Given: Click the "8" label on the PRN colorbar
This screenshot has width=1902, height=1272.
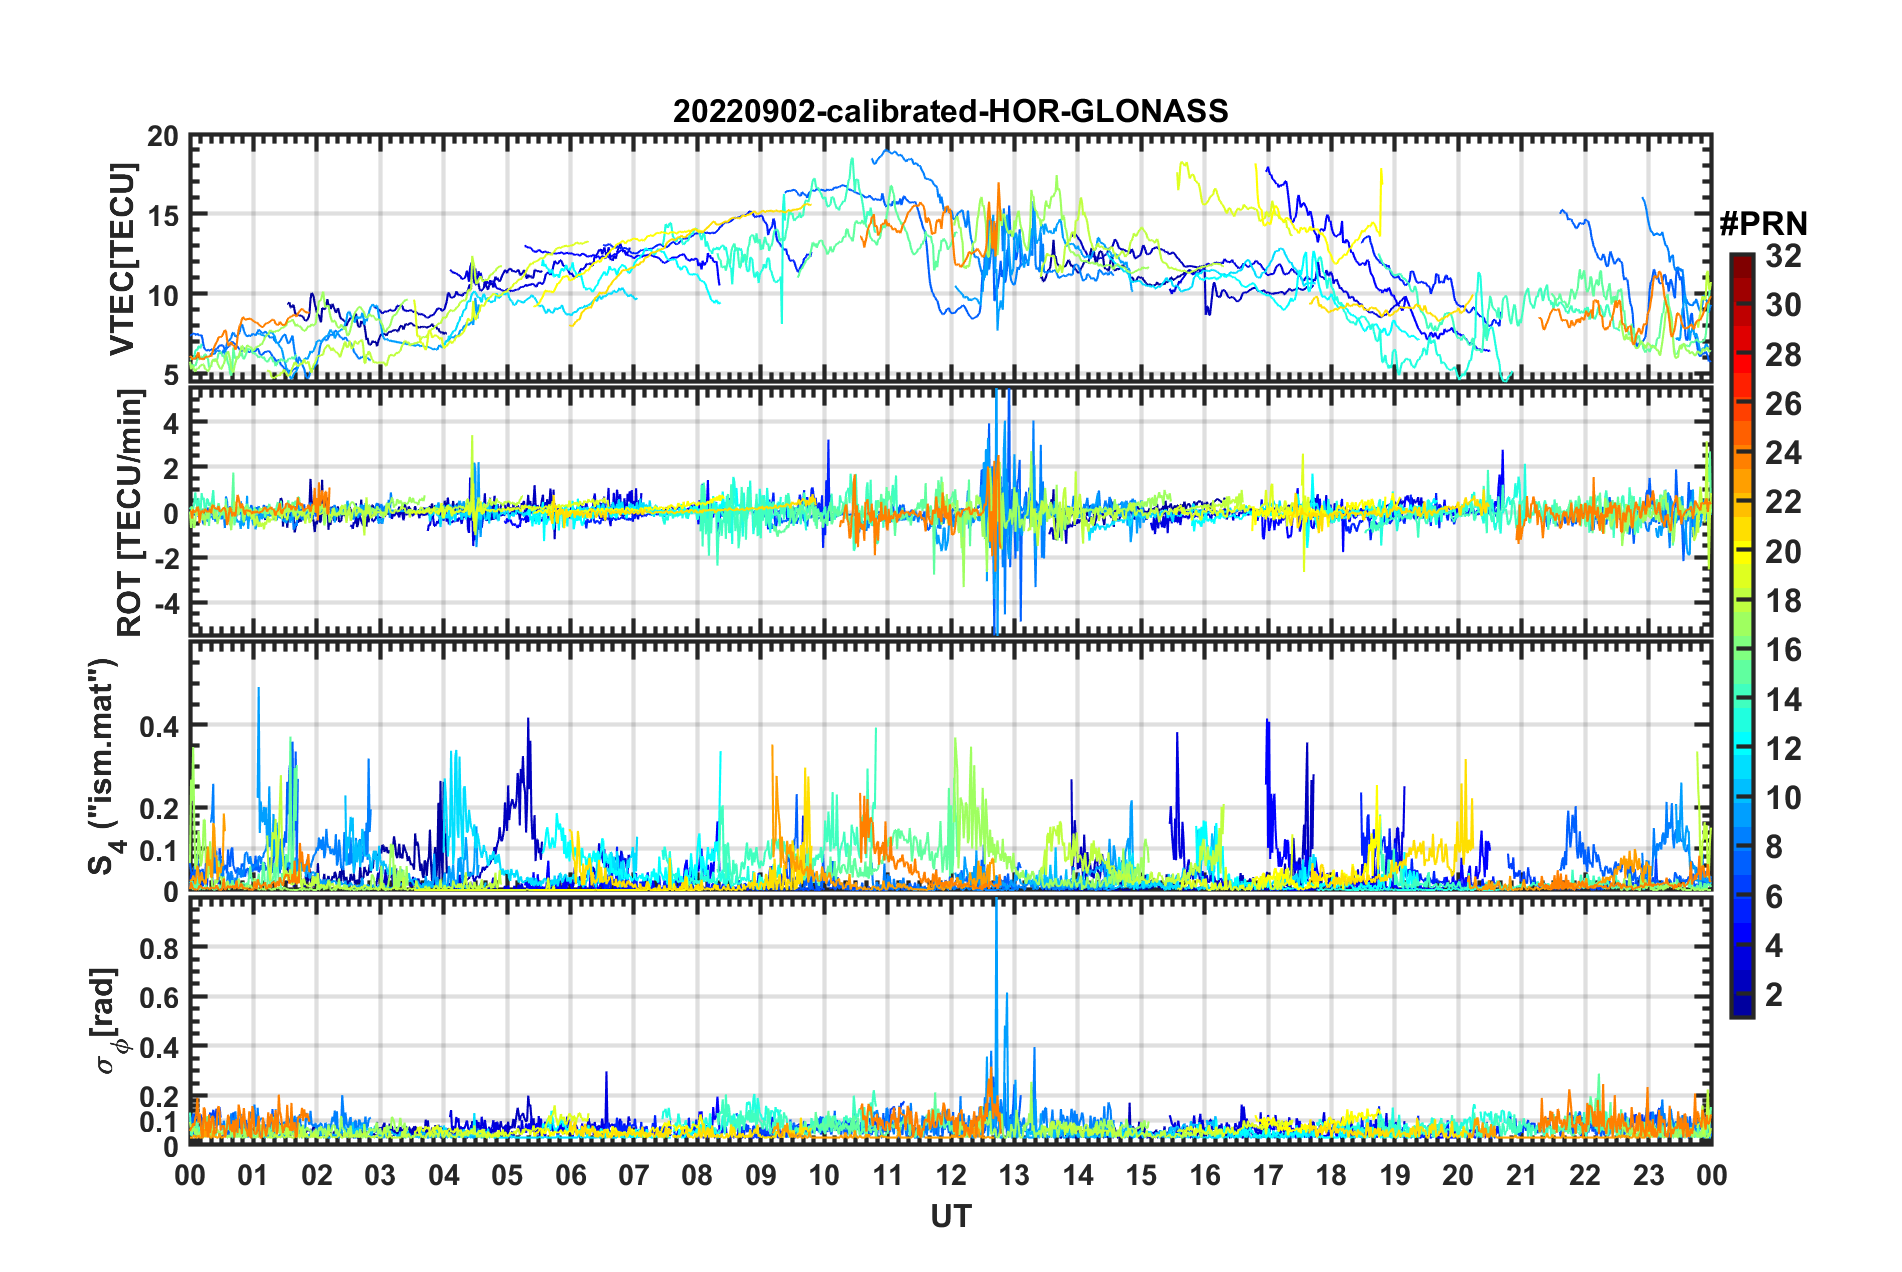Looking at the screenshot, I should tap(1775, 847).
